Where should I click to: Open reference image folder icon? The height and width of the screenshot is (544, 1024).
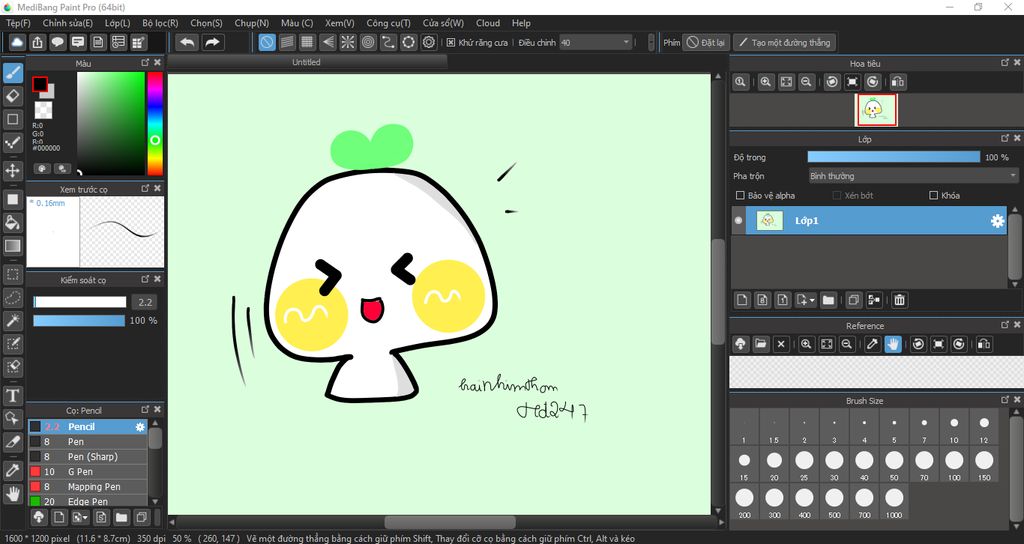761,344
